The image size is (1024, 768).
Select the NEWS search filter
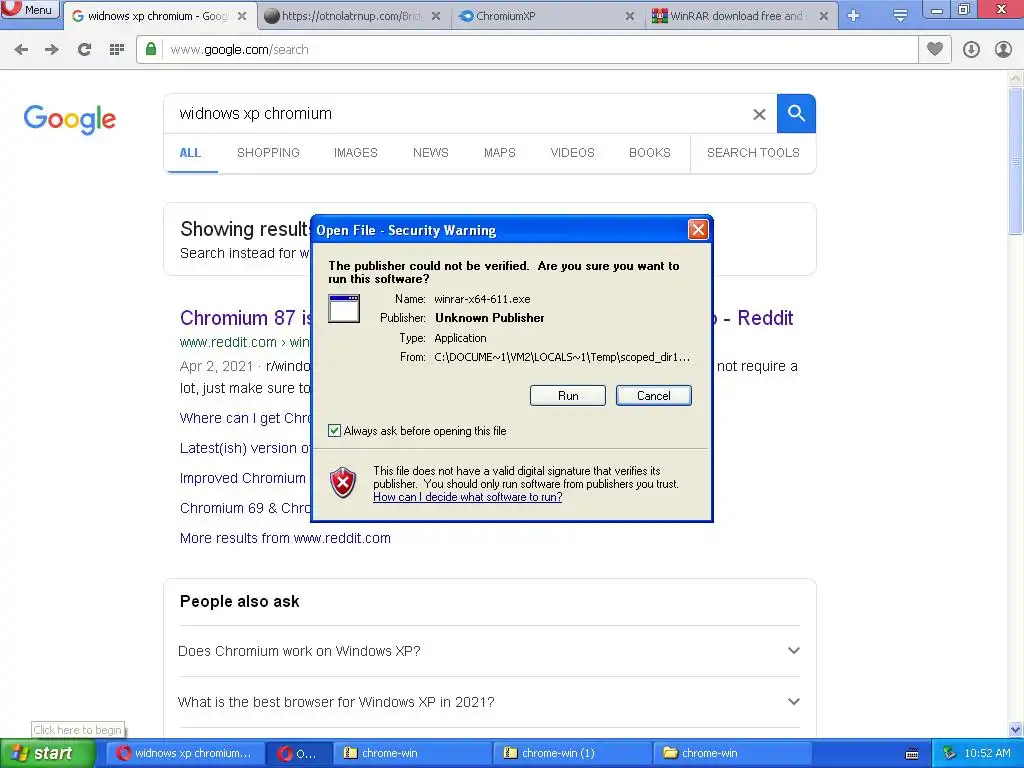click(431, 153)
